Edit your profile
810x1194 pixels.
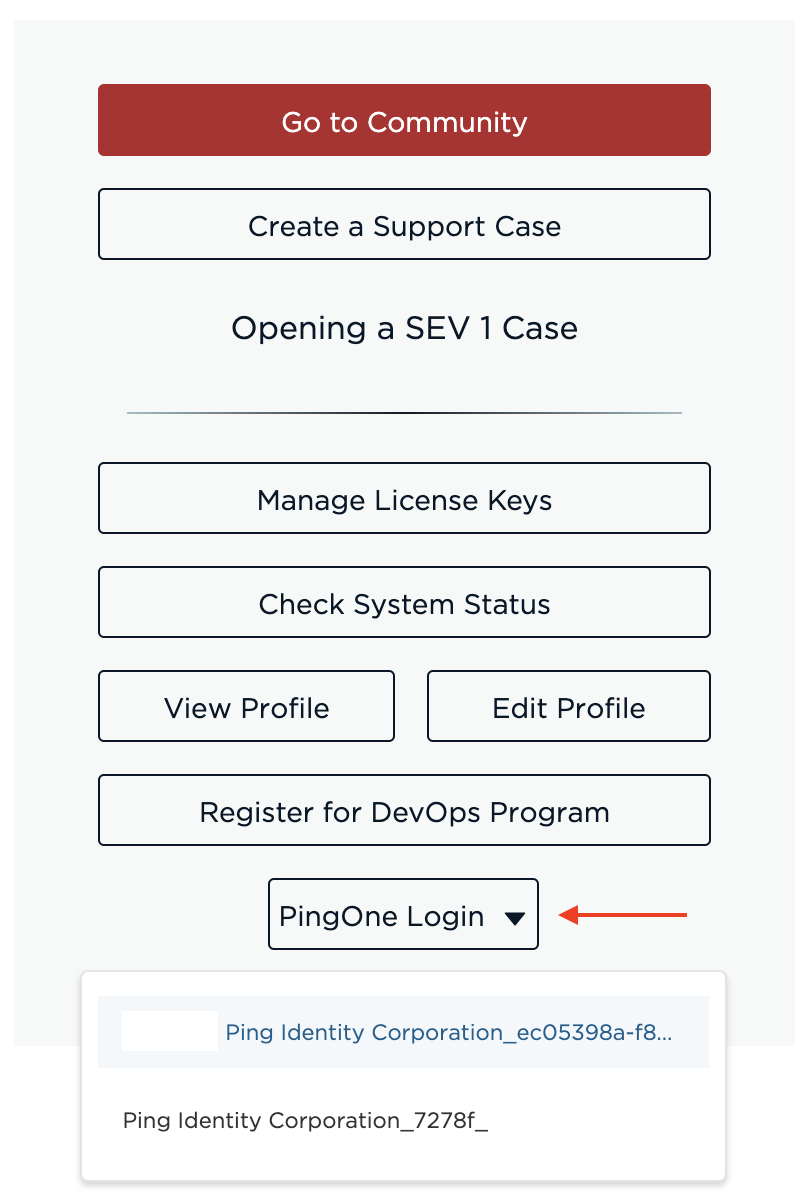coord(568,706)
